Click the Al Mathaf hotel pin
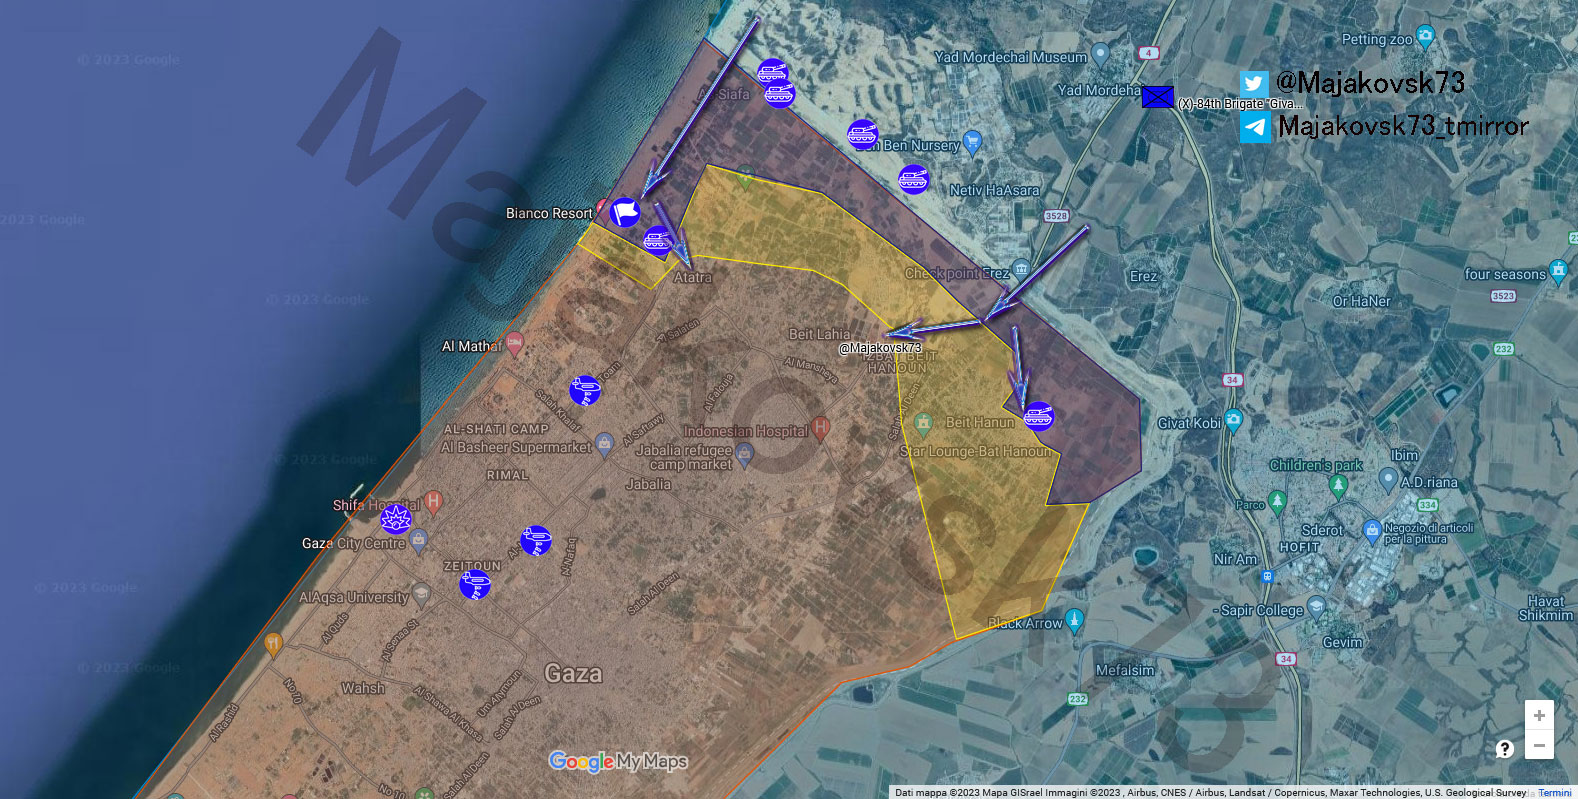Image resolution: width=1578 pixels, height=799 pixels. point(514,344)
